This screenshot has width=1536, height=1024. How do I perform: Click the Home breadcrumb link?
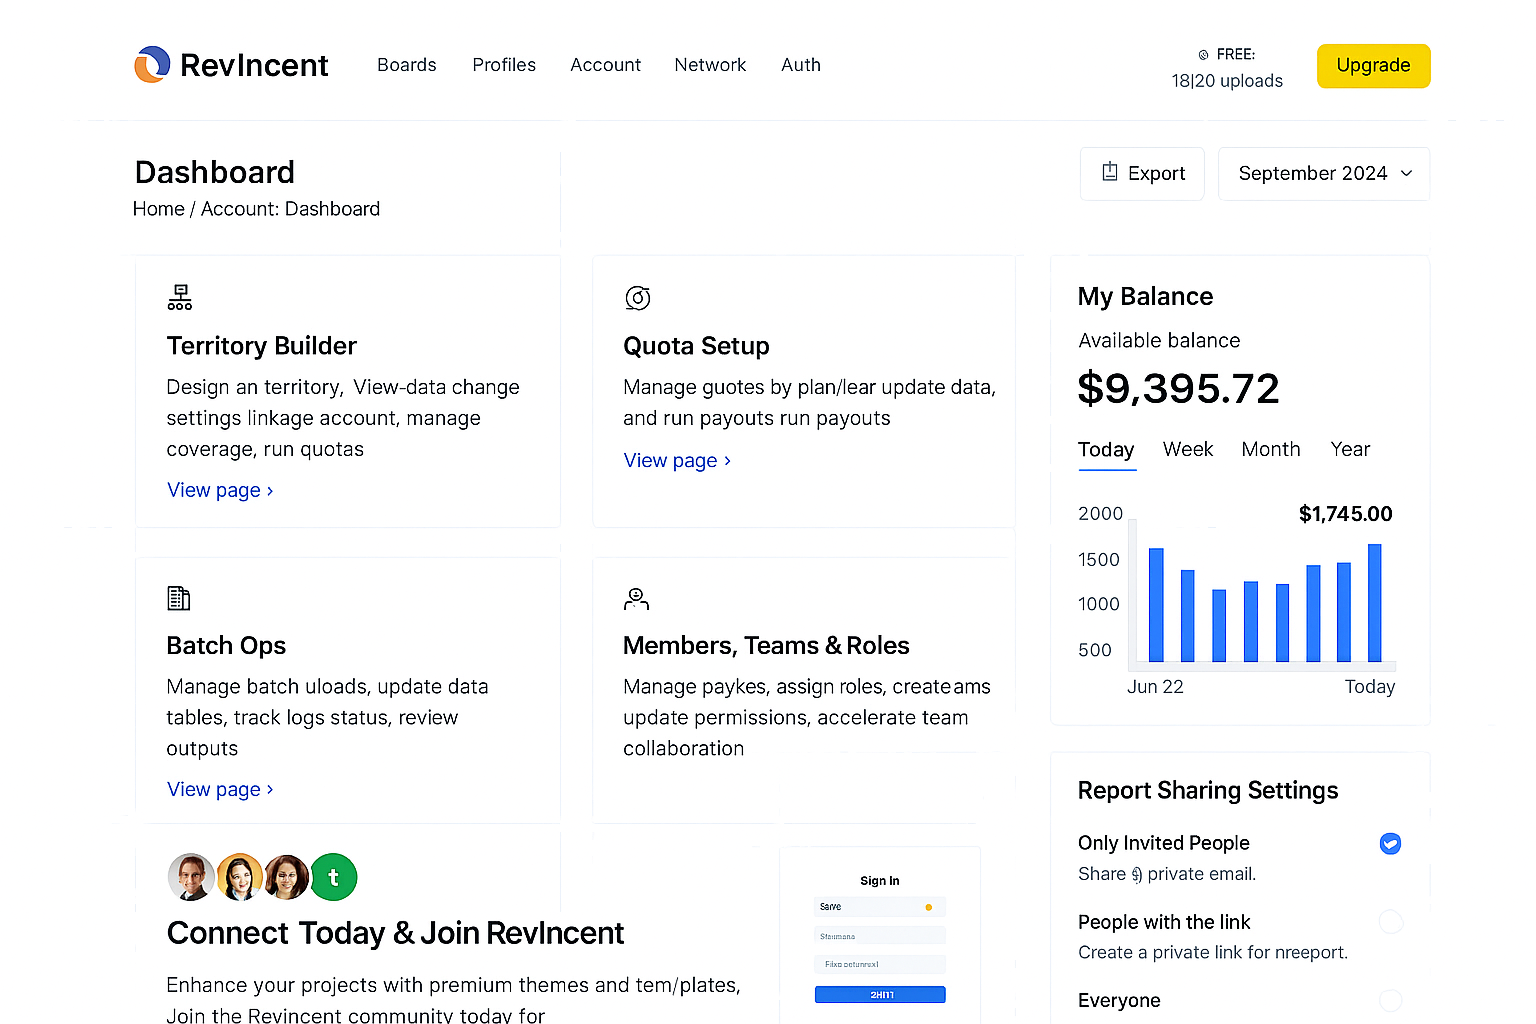[159, 209]
